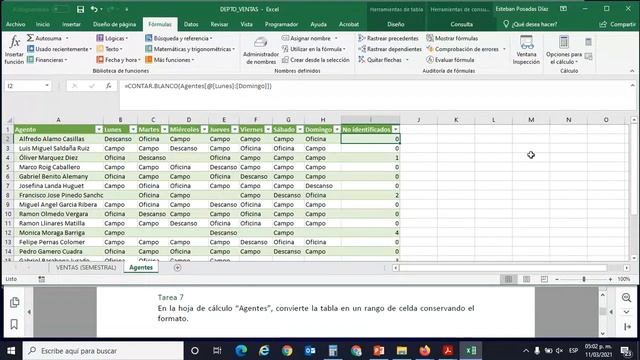Open Opciones para el cálculo

pos(564,50)
